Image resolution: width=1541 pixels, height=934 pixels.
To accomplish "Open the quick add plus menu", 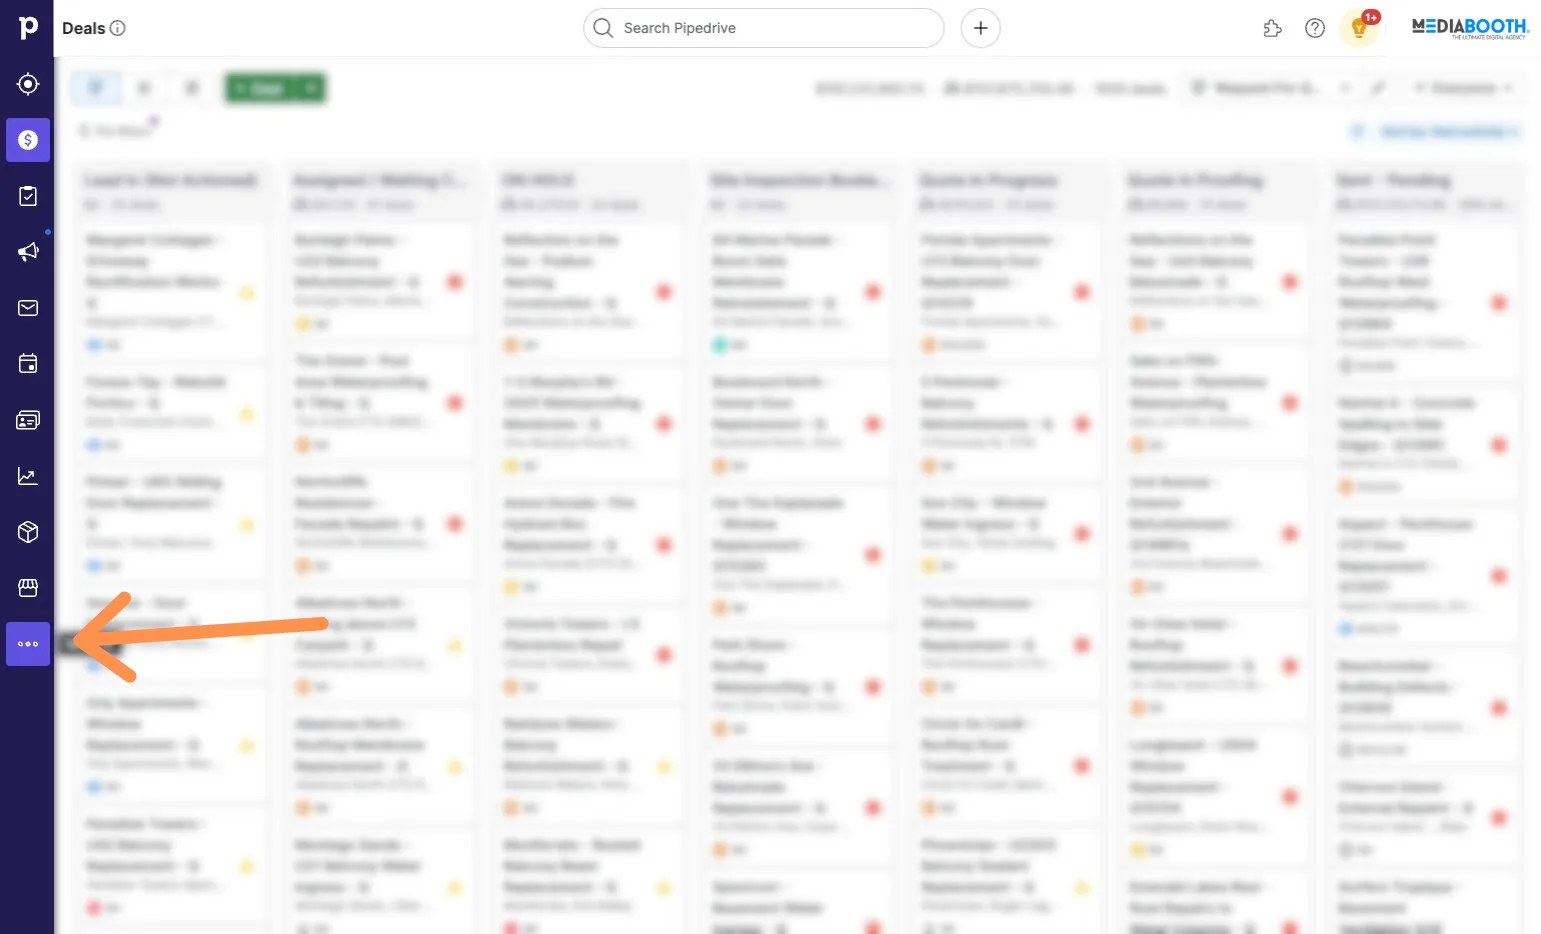I will pos(980,28).
